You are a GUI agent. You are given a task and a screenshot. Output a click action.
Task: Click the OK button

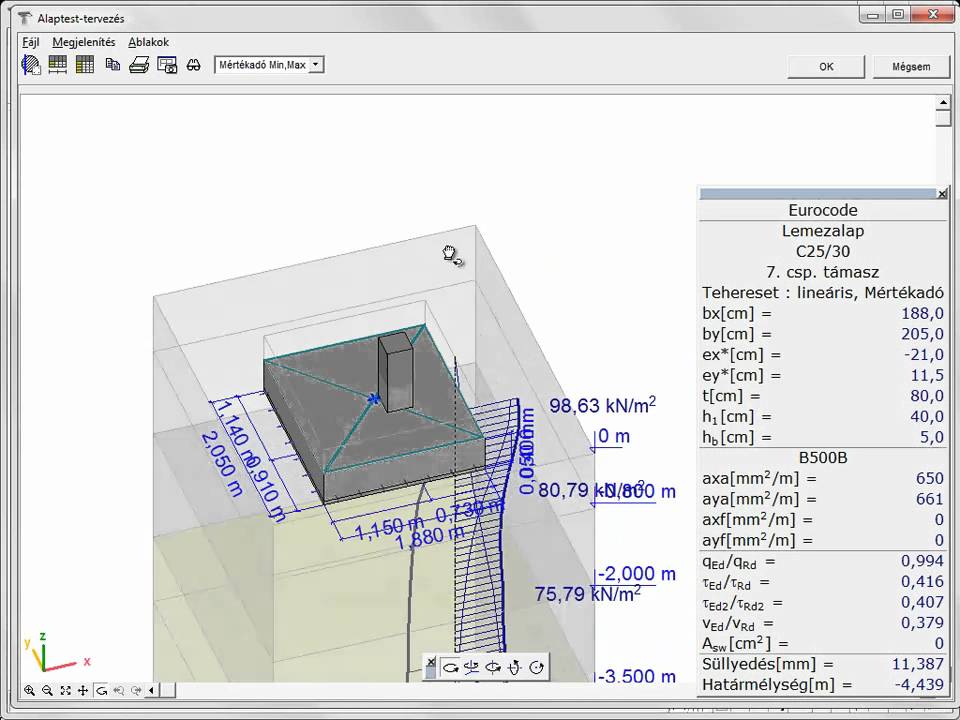tap(826, 67)
